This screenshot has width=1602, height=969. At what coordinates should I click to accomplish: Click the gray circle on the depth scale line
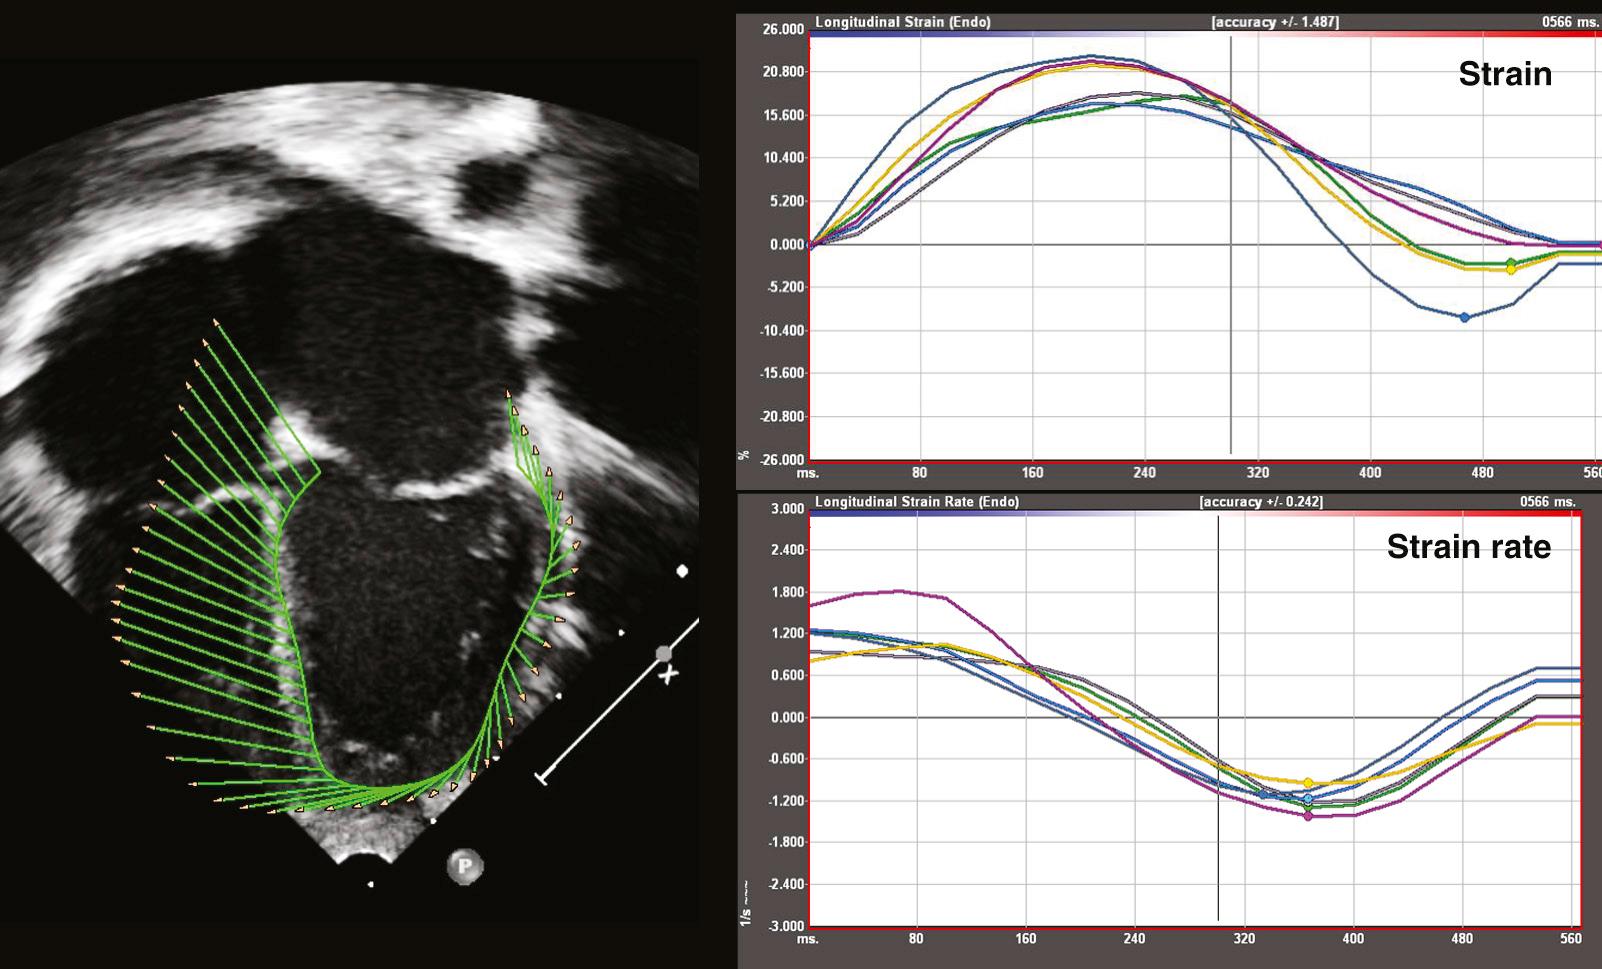pyautogui.click(x=663, y=653)
